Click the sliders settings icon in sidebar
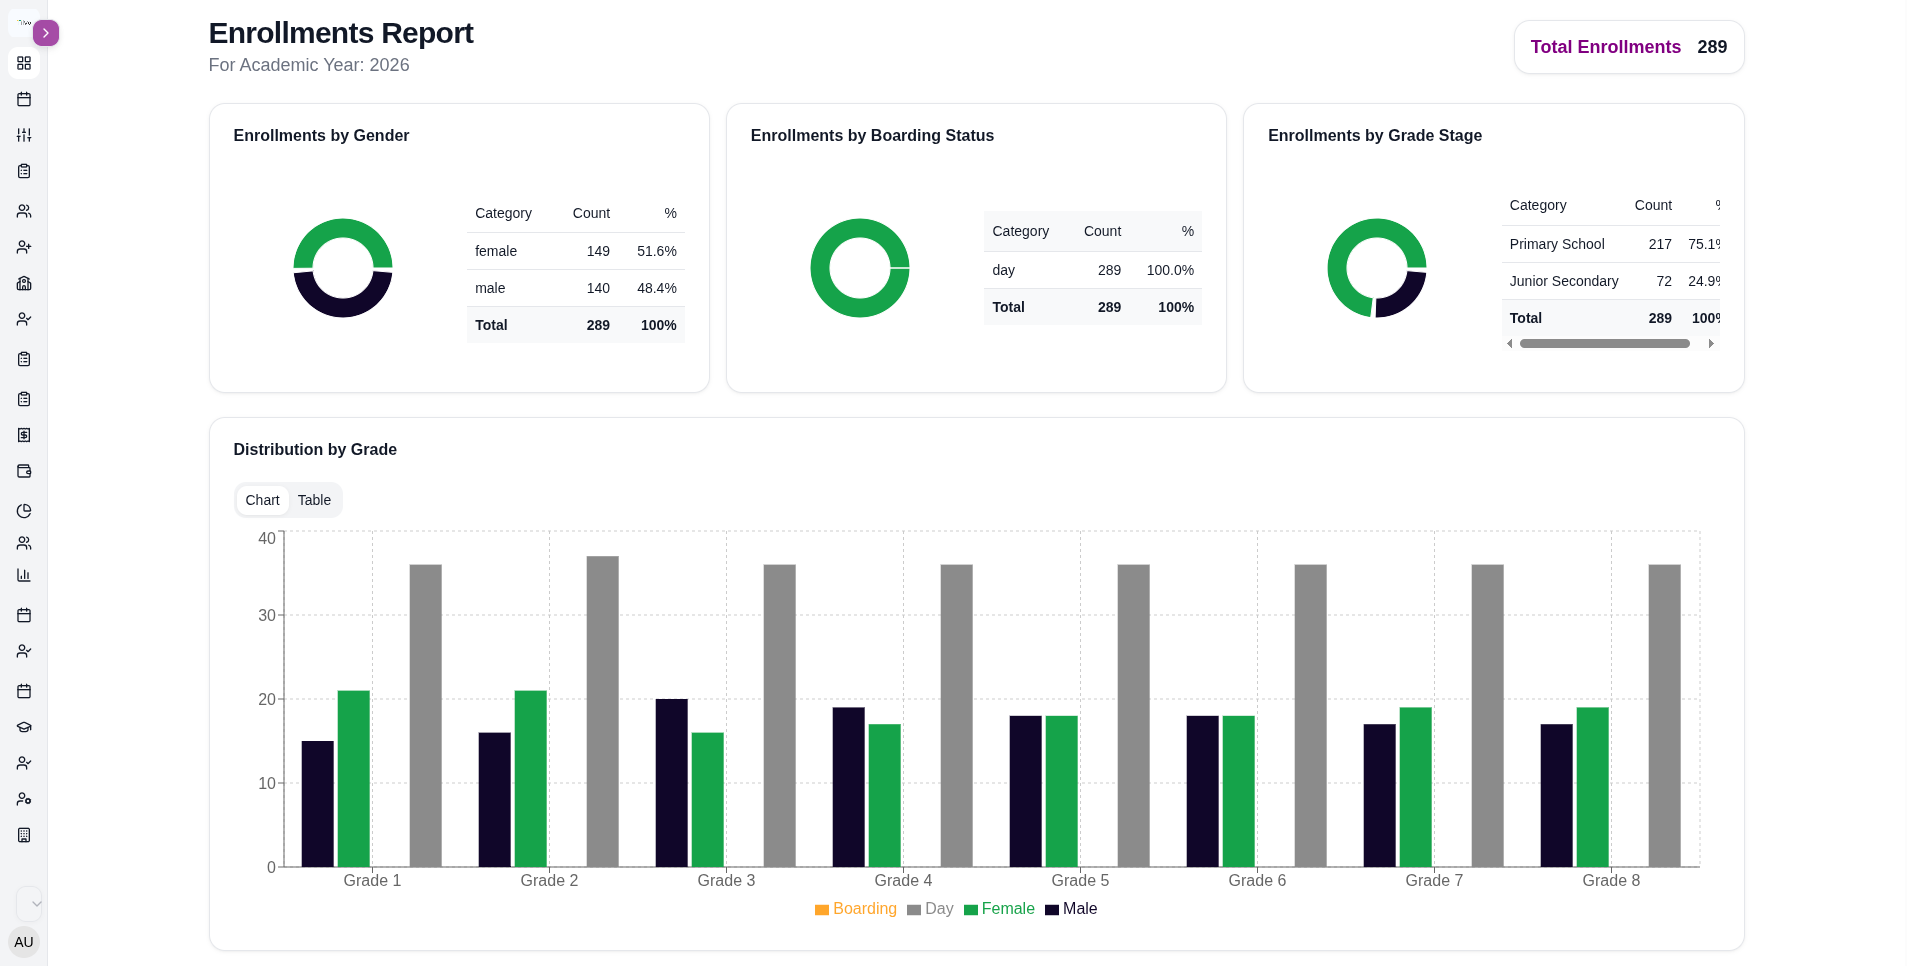Image resolution: width=1907 pixels, height=966 pixels. 24,135
